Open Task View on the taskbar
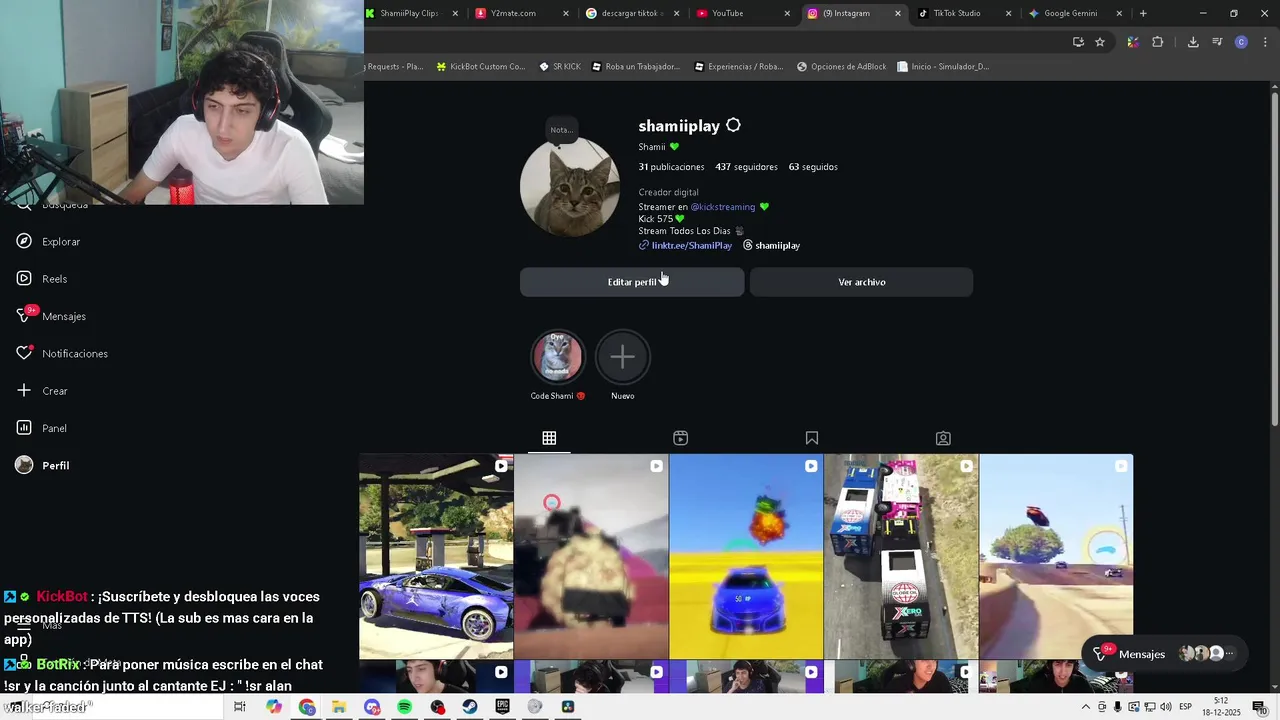This screenshot has height=720, width=1280. point(240,707)
